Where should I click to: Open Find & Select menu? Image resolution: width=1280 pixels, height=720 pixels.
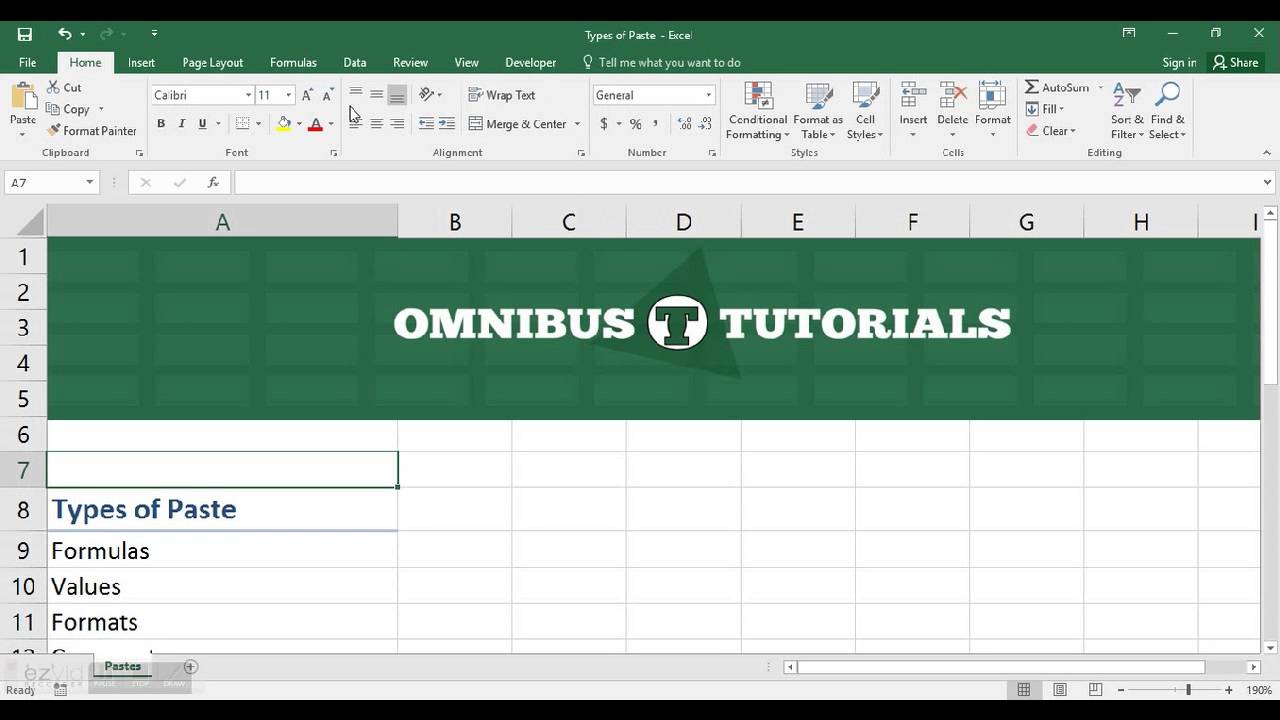pos(1167,111)
